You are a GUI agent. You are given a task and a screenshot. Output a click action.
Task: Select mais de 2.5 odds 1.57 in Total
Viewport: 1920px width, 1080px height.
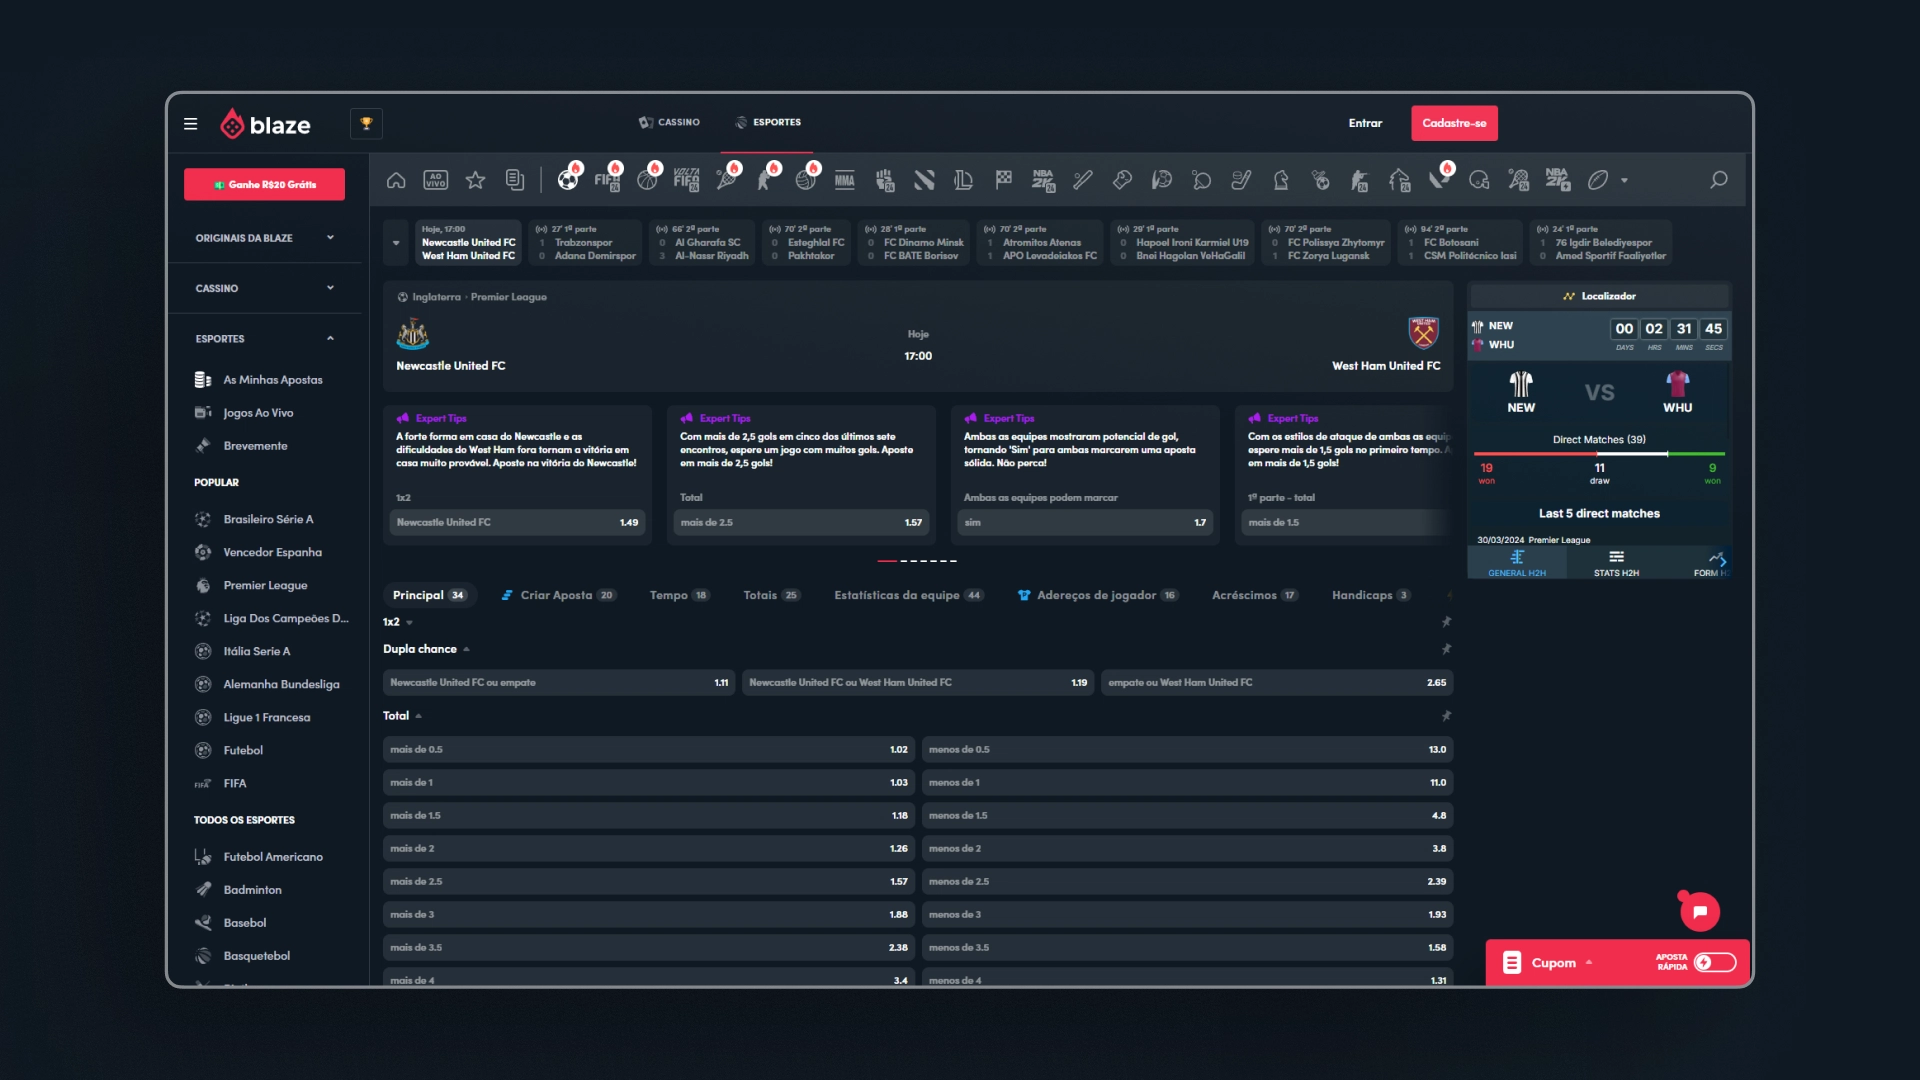[x=649, y=881]
